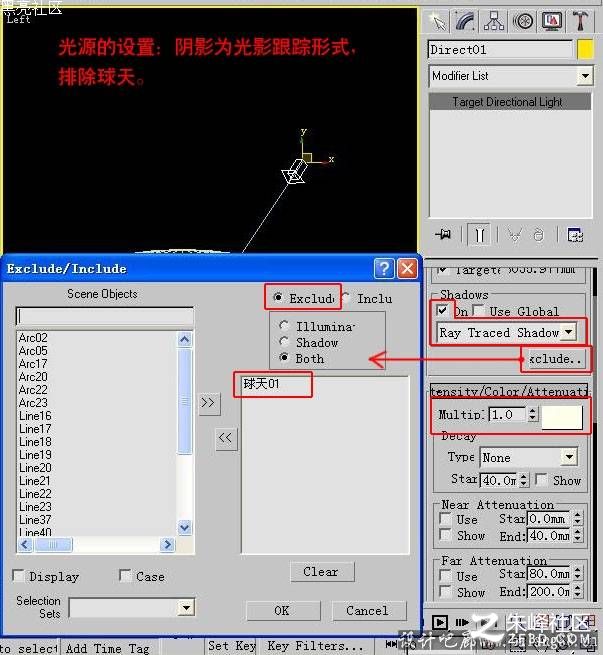This screenshot has height=655, width=603.
Task: Click the Cancel button
Action: click(x=368, y=610)
